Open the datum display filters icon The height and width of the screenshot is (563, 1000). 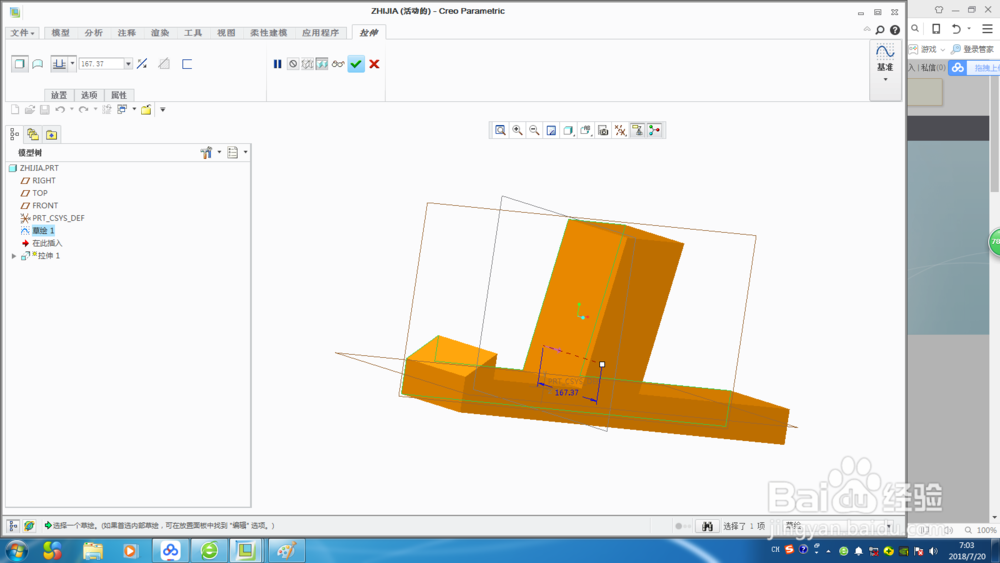tap(621, 130)
